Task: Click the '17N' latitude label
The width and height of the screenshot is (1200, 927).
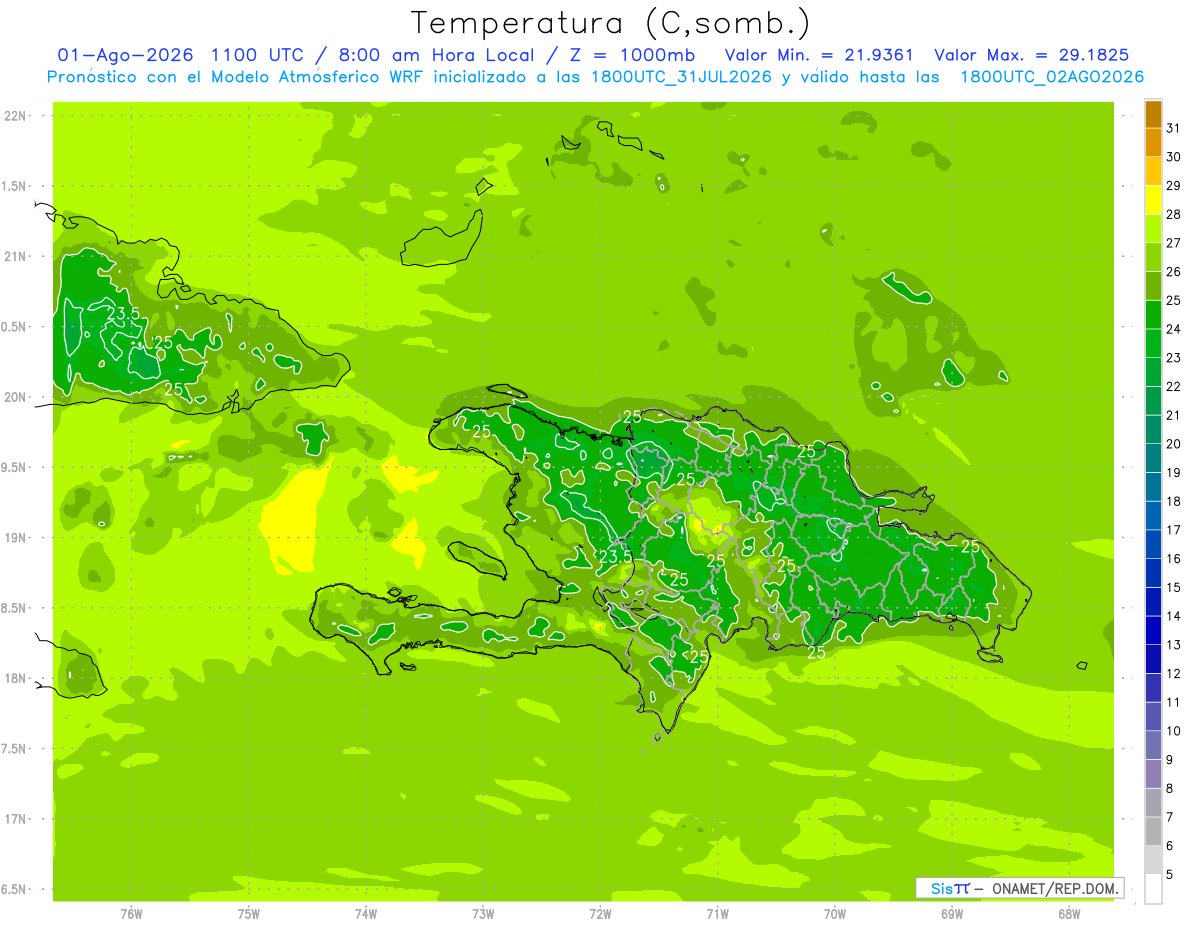Action: click(x=14, y=819)
